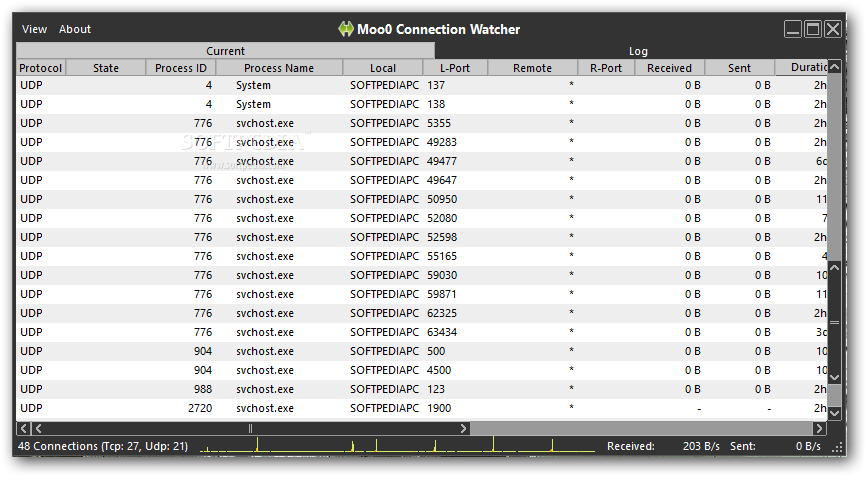This screenshot has width=867, height=477.
Task: Click the 203 B/s received rate
Action: click(x=701, y=446)
